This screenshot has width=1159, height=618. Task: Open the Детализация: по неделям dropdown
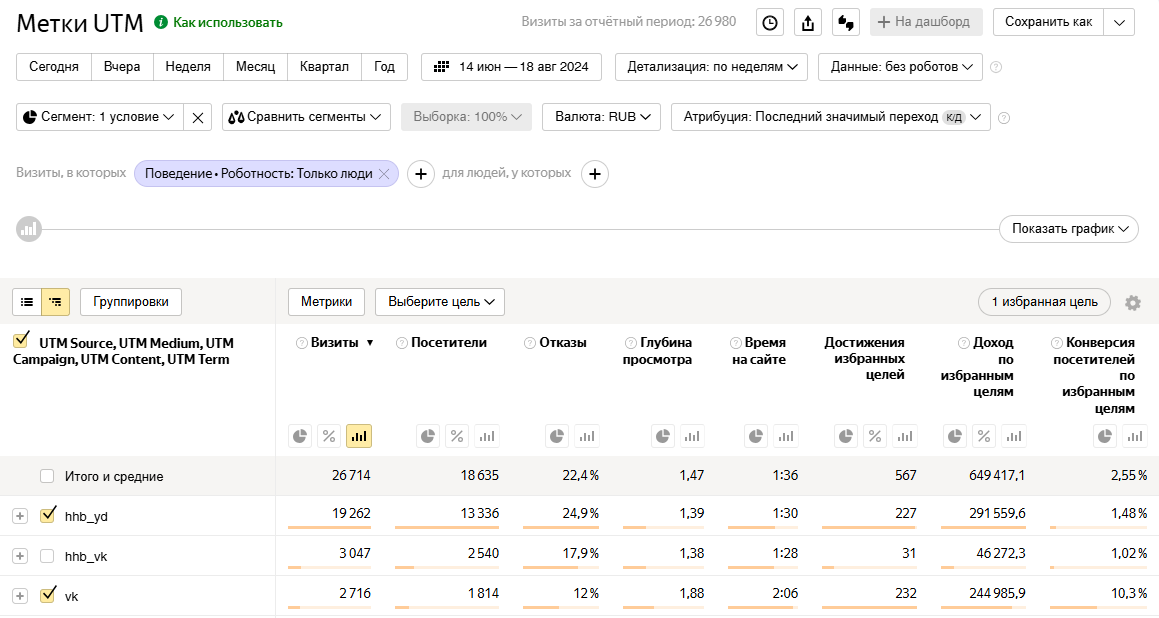[x=711, y=67]
